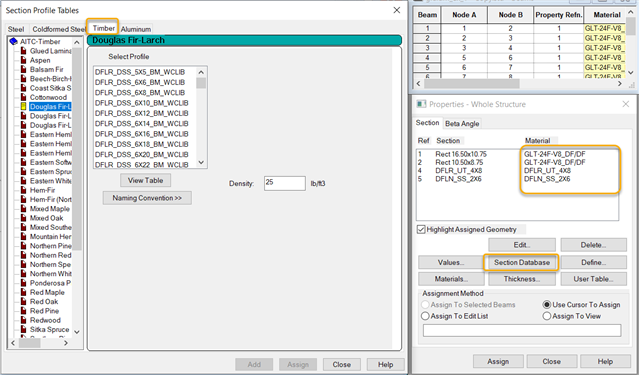Select Use Cursor To Assign option
The height and width of the screenshot is (375, 639).
click(x=547, y=304)
